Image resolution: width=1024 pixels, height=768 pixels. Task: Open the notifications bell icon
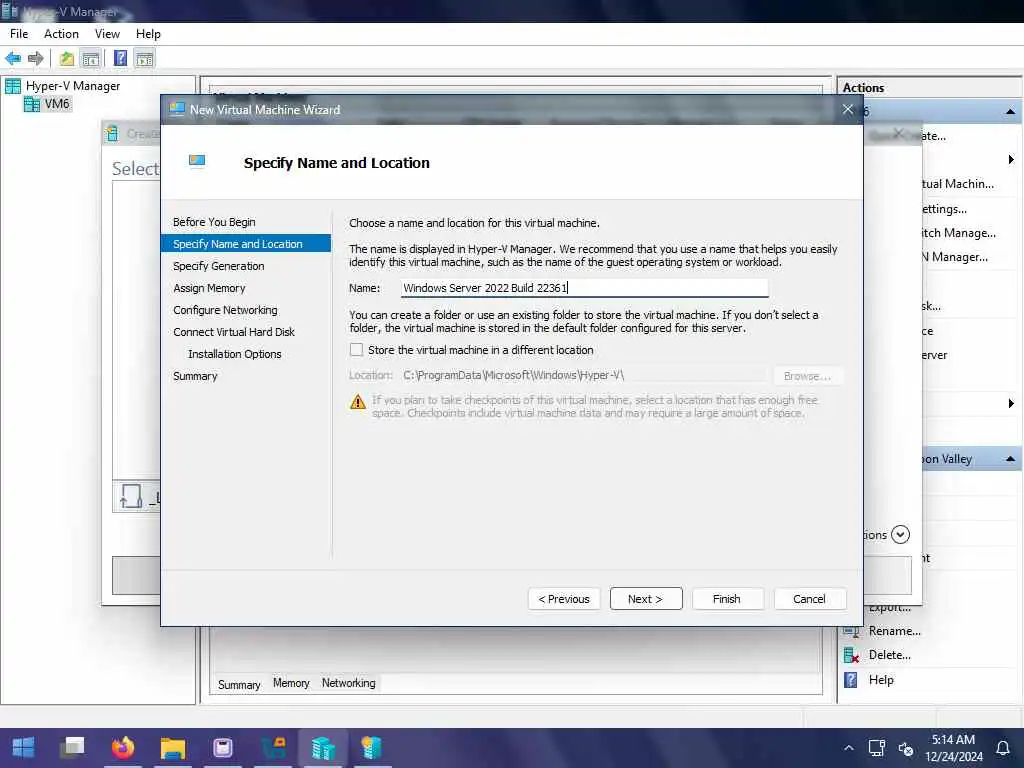tap(1002, 748)
